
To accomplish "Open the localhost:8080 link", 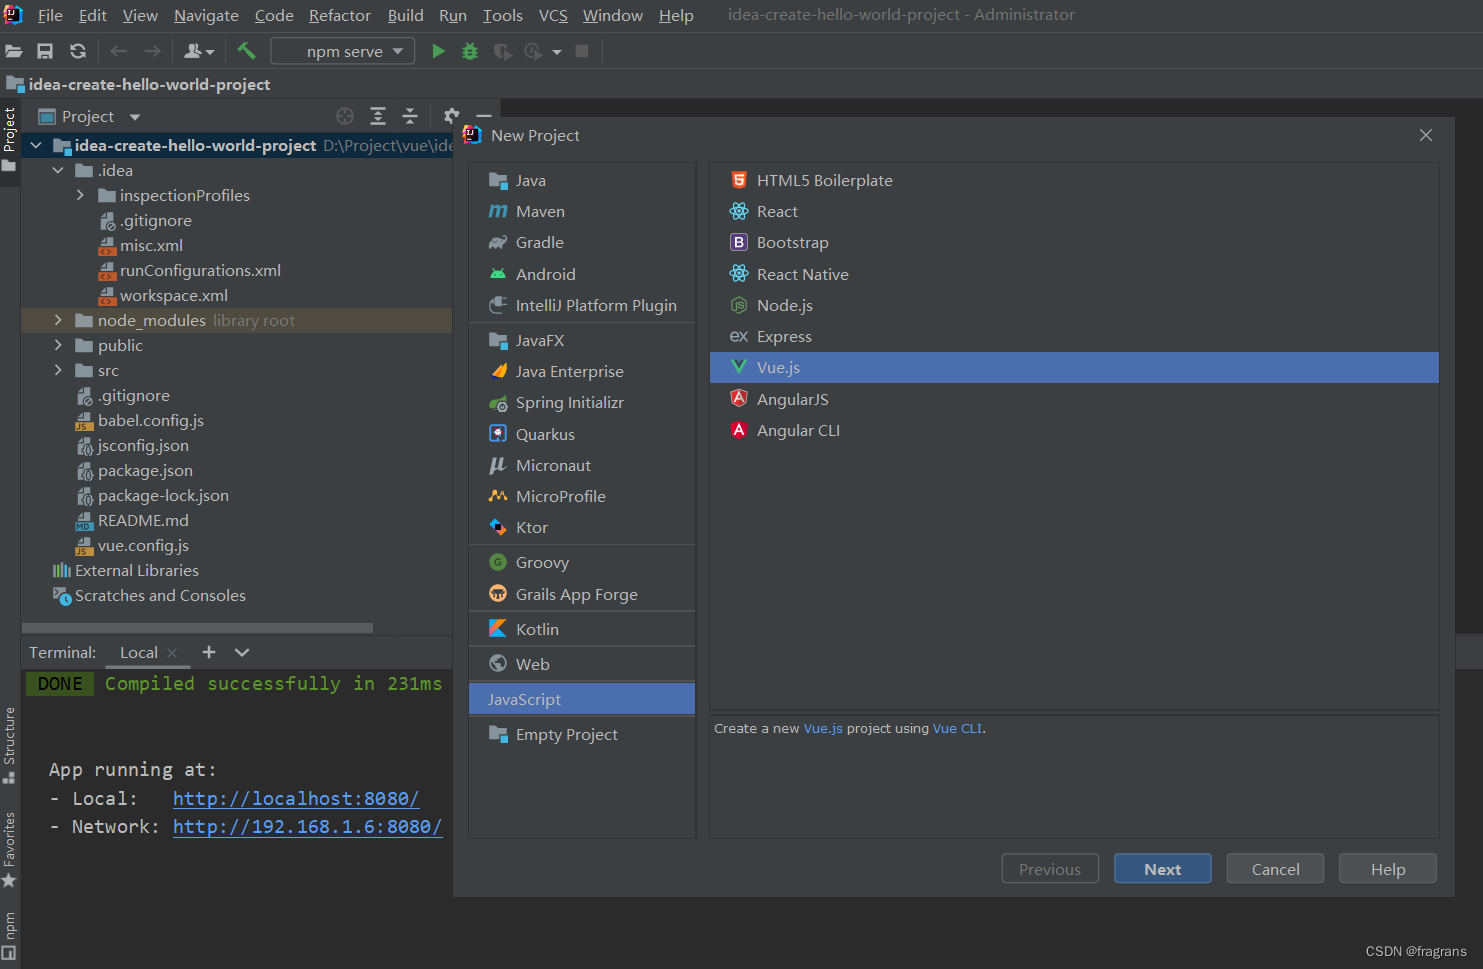I will tap(296, 798).
